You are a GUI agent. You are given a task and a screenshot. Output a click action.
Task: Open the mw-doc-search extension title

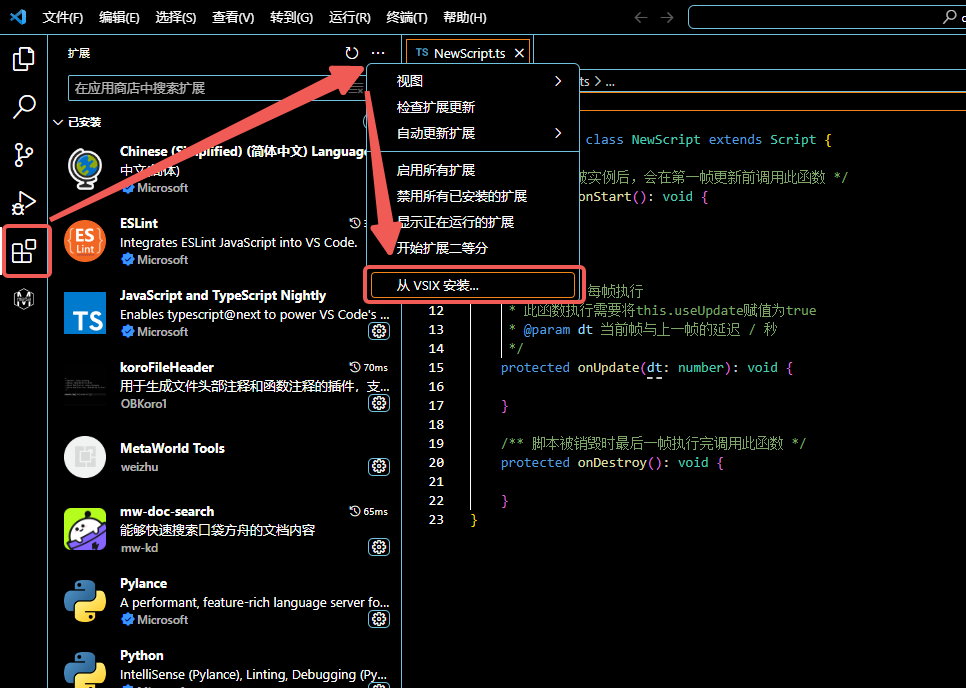pyautogui.click(x=167, y=511)
